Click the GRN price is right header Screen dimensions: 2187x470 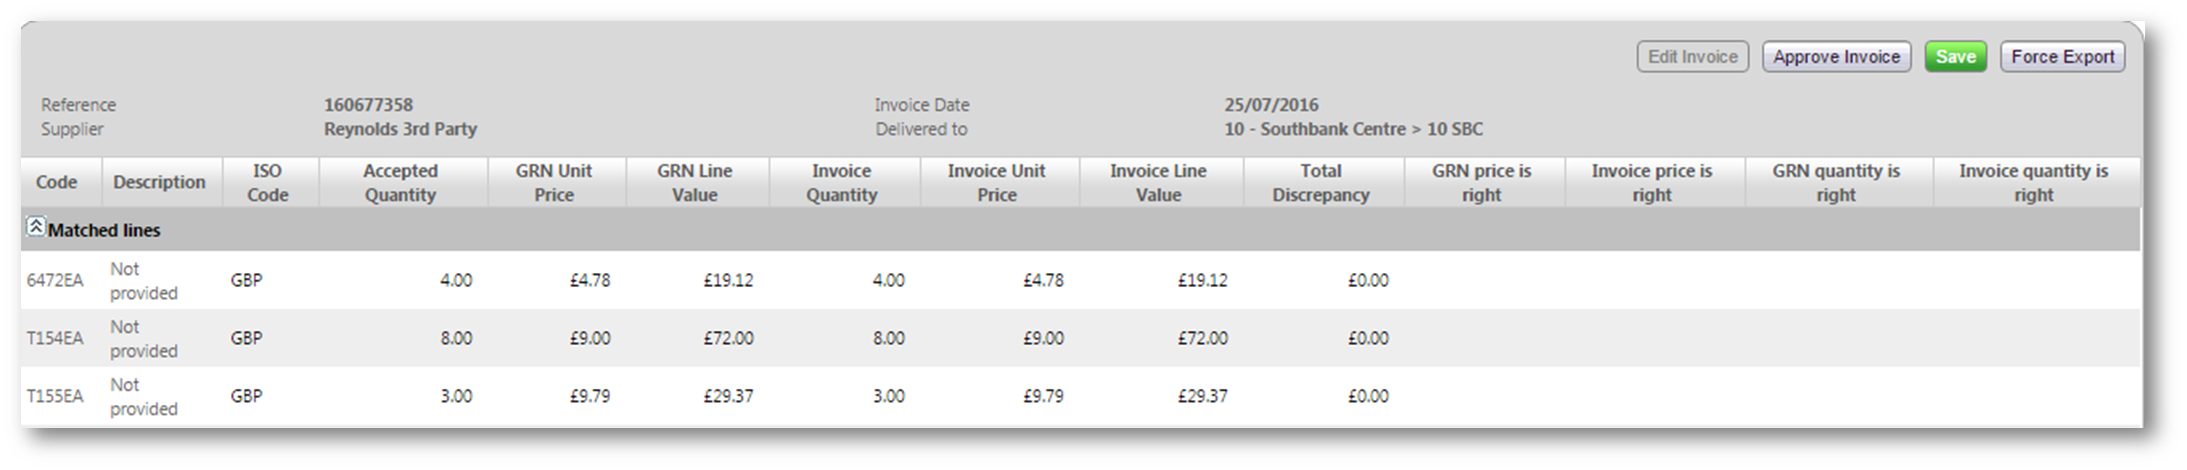[1484, 182]
